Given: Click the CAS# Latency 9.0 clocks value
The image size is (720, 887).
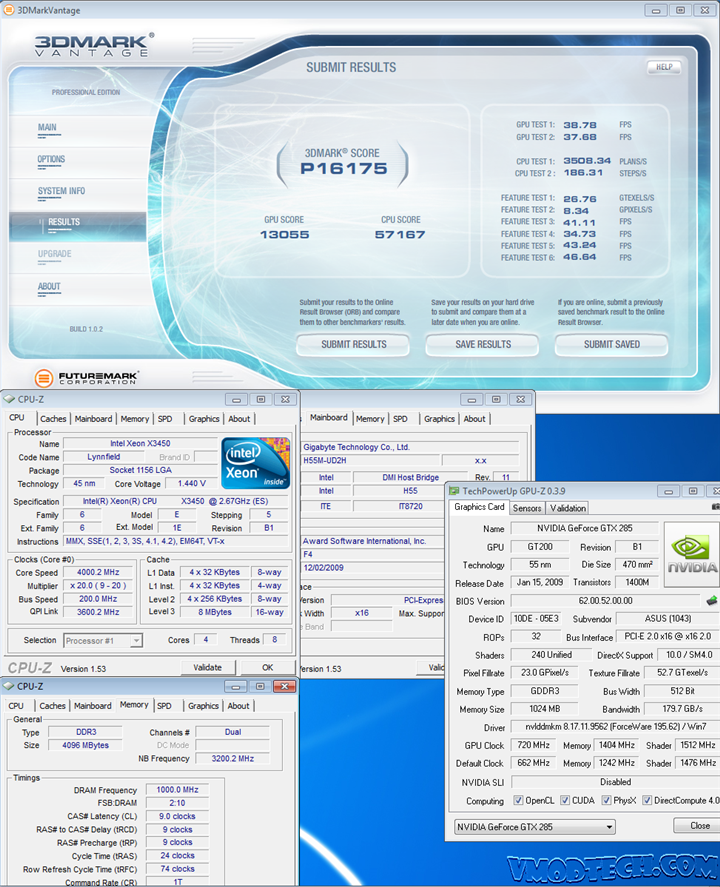Looking at the screenshot, I should (178, 816).
